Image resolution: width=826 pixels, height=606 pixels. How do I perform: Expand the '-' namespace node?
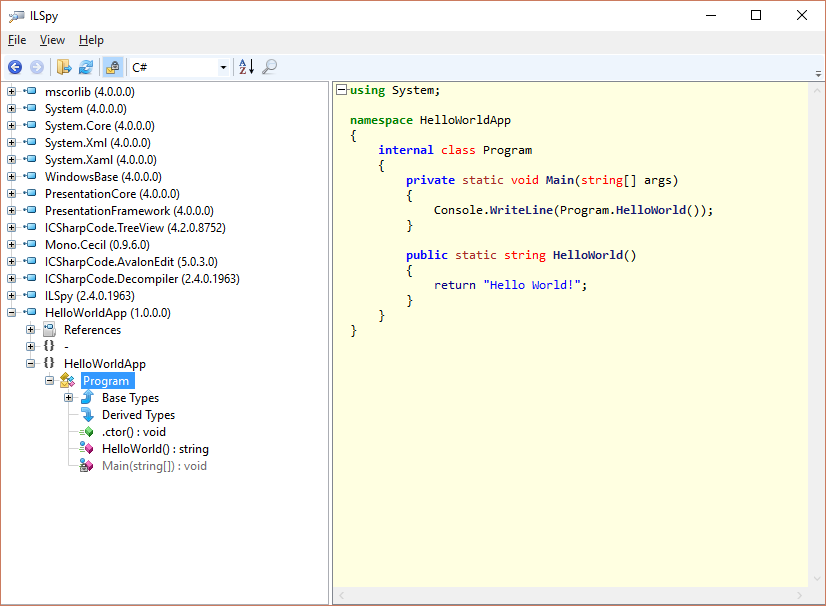31,346
